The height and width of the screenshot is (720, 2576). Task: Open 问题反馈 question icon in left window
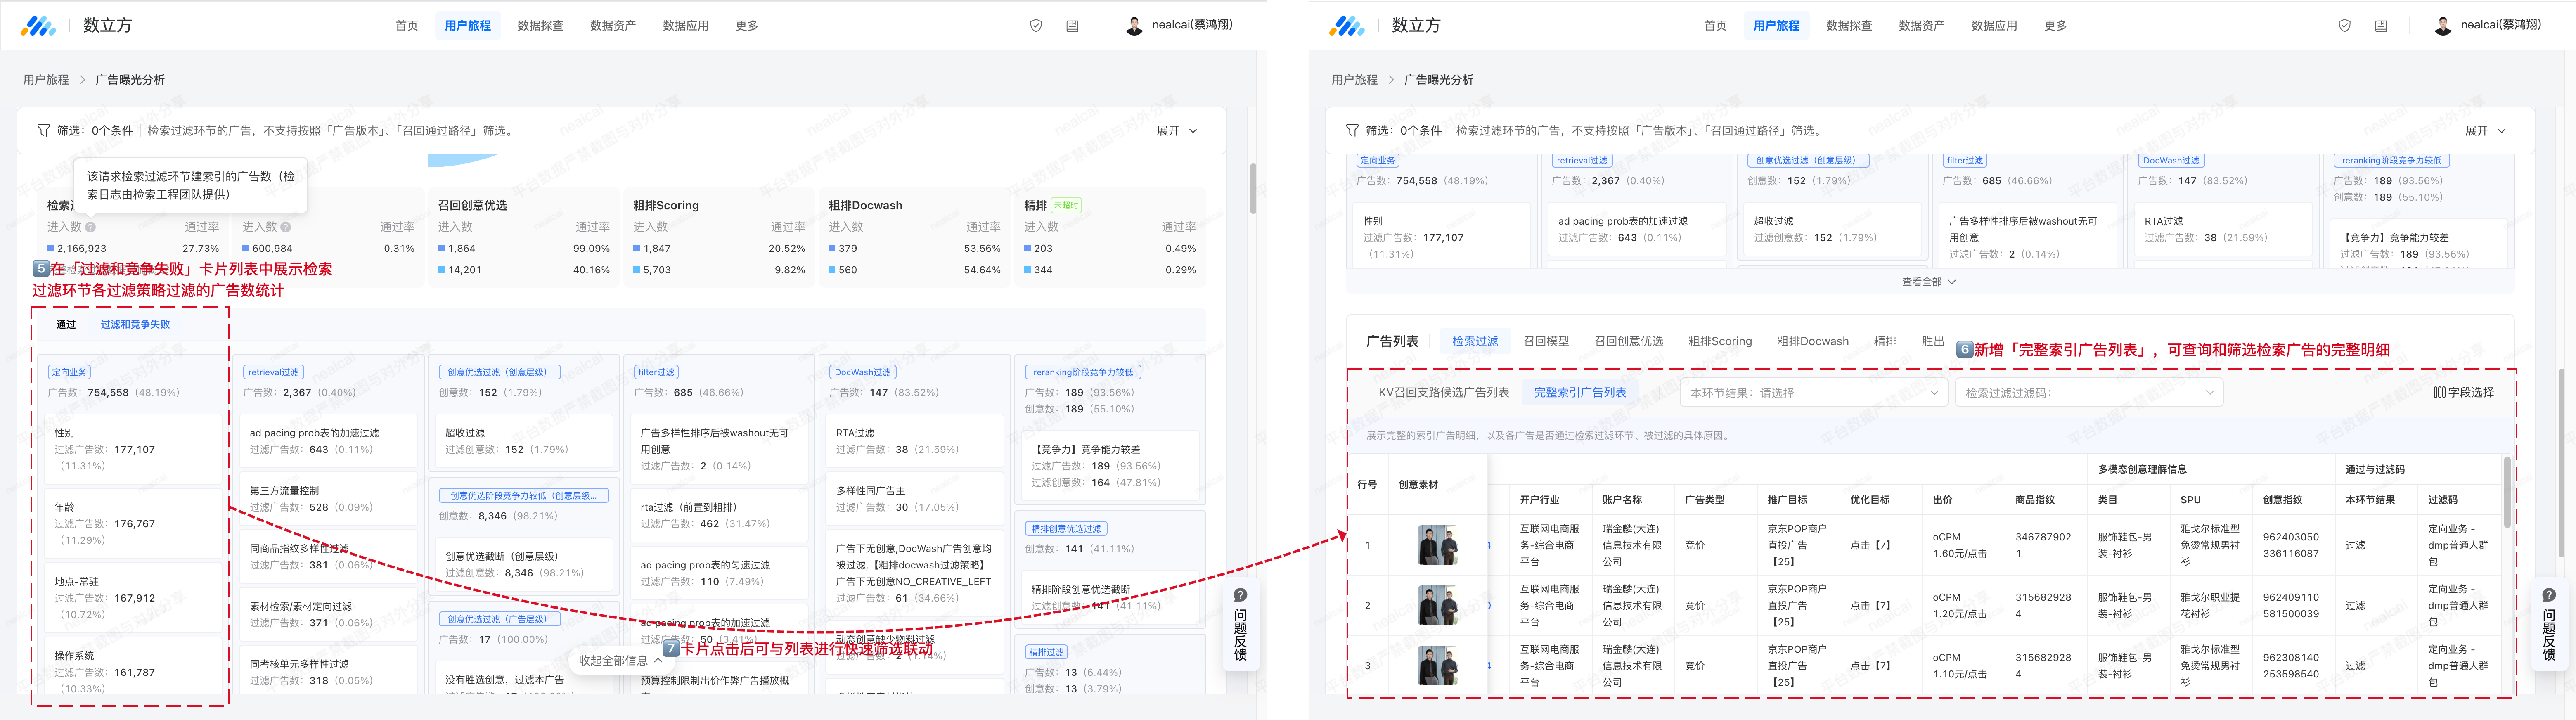point(1240,595)
